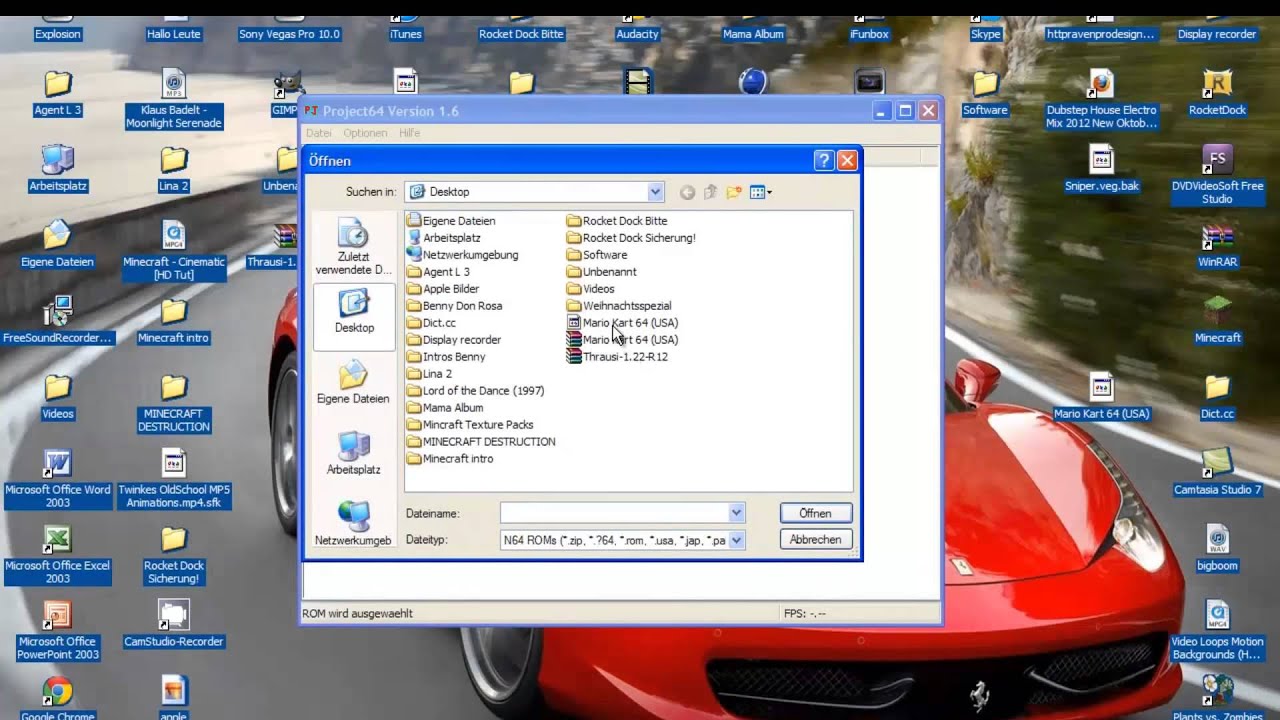Select Software folder in the Öffnen file list
Screen dimensions: 1280x720
point(597,255)
